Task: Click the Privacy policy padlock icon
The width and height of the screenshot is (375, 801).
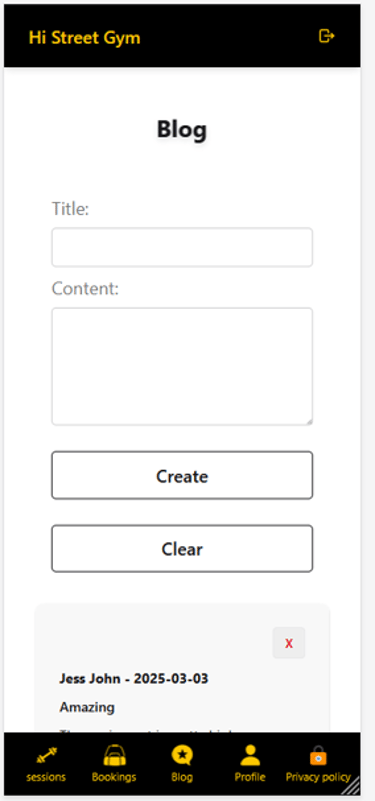Action: coord(318,756)
